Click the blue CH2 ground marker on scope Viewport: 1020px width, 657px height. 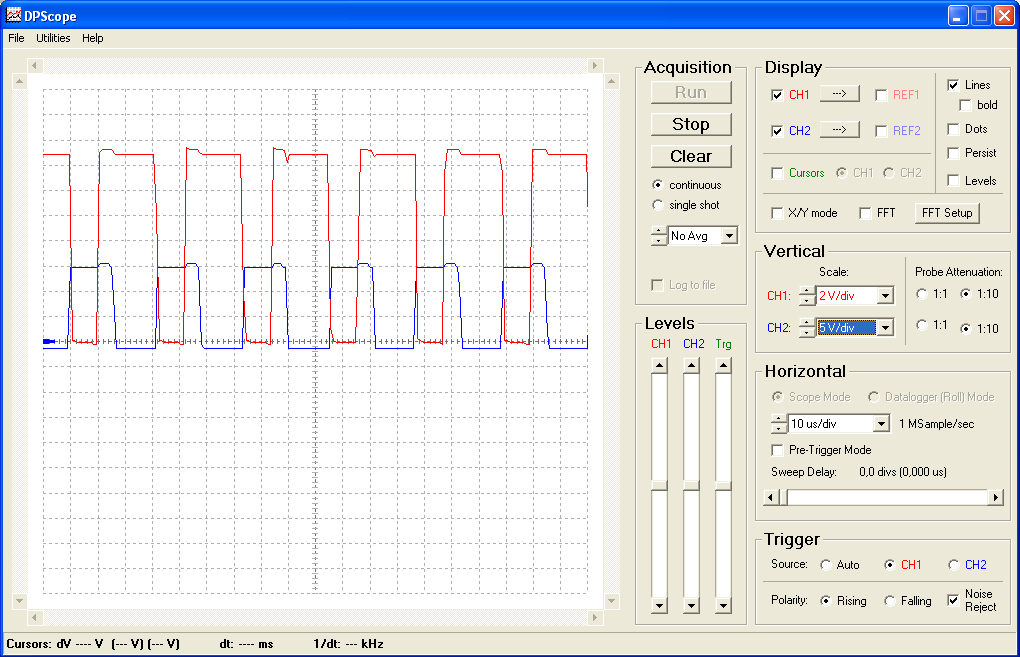pos(49,341)
